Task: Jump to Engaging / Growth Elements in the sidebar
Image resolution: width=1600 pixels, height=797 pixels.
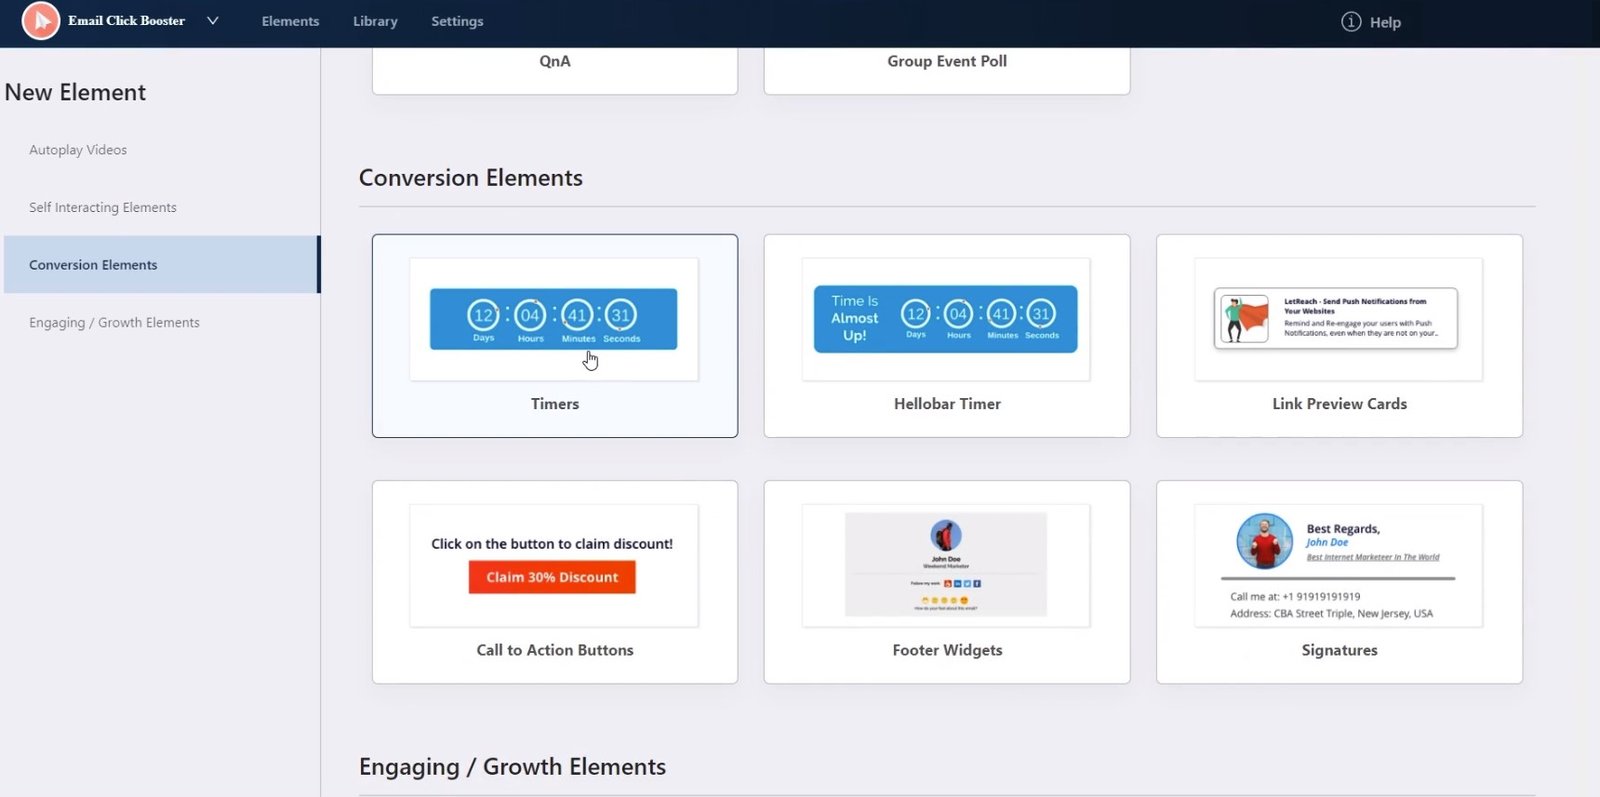Action: point(114,322)
